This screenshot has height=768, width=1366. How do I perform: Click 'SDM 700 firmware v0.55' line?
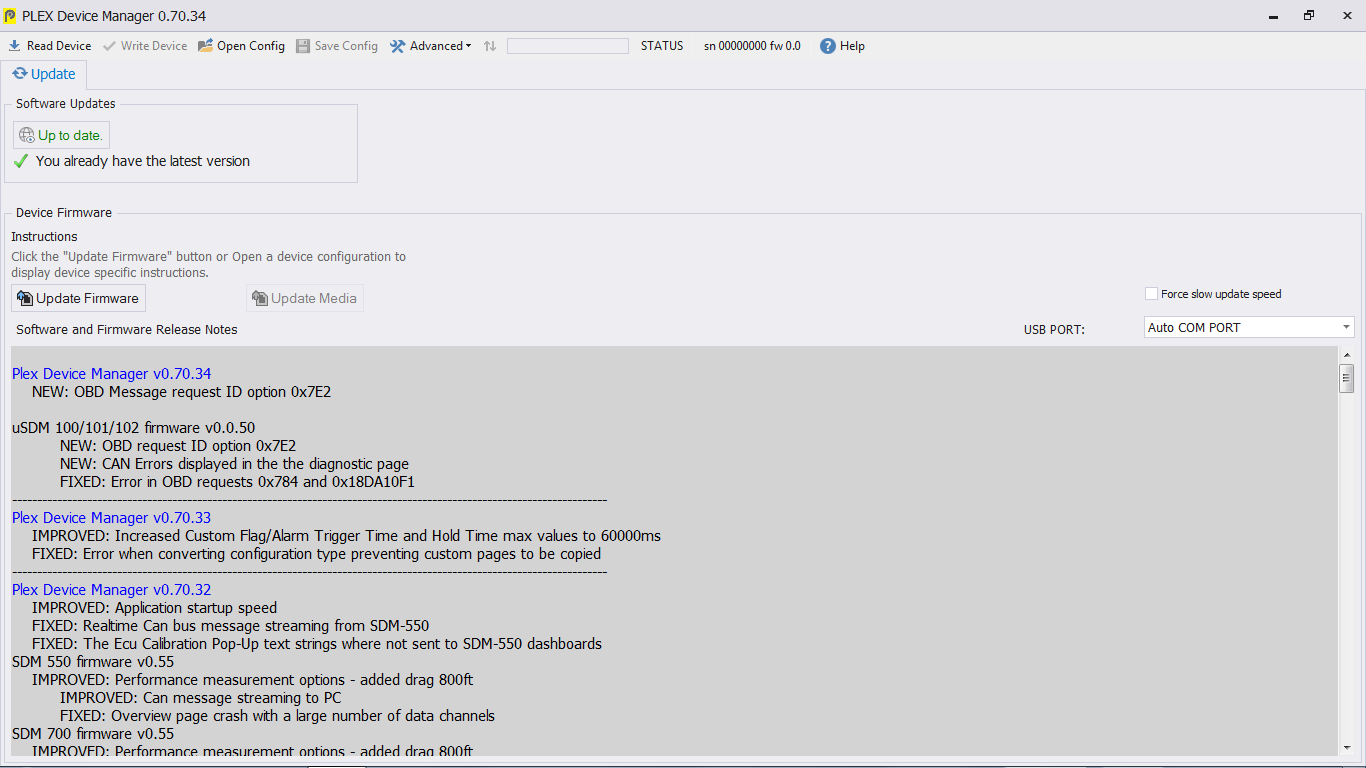93,734
